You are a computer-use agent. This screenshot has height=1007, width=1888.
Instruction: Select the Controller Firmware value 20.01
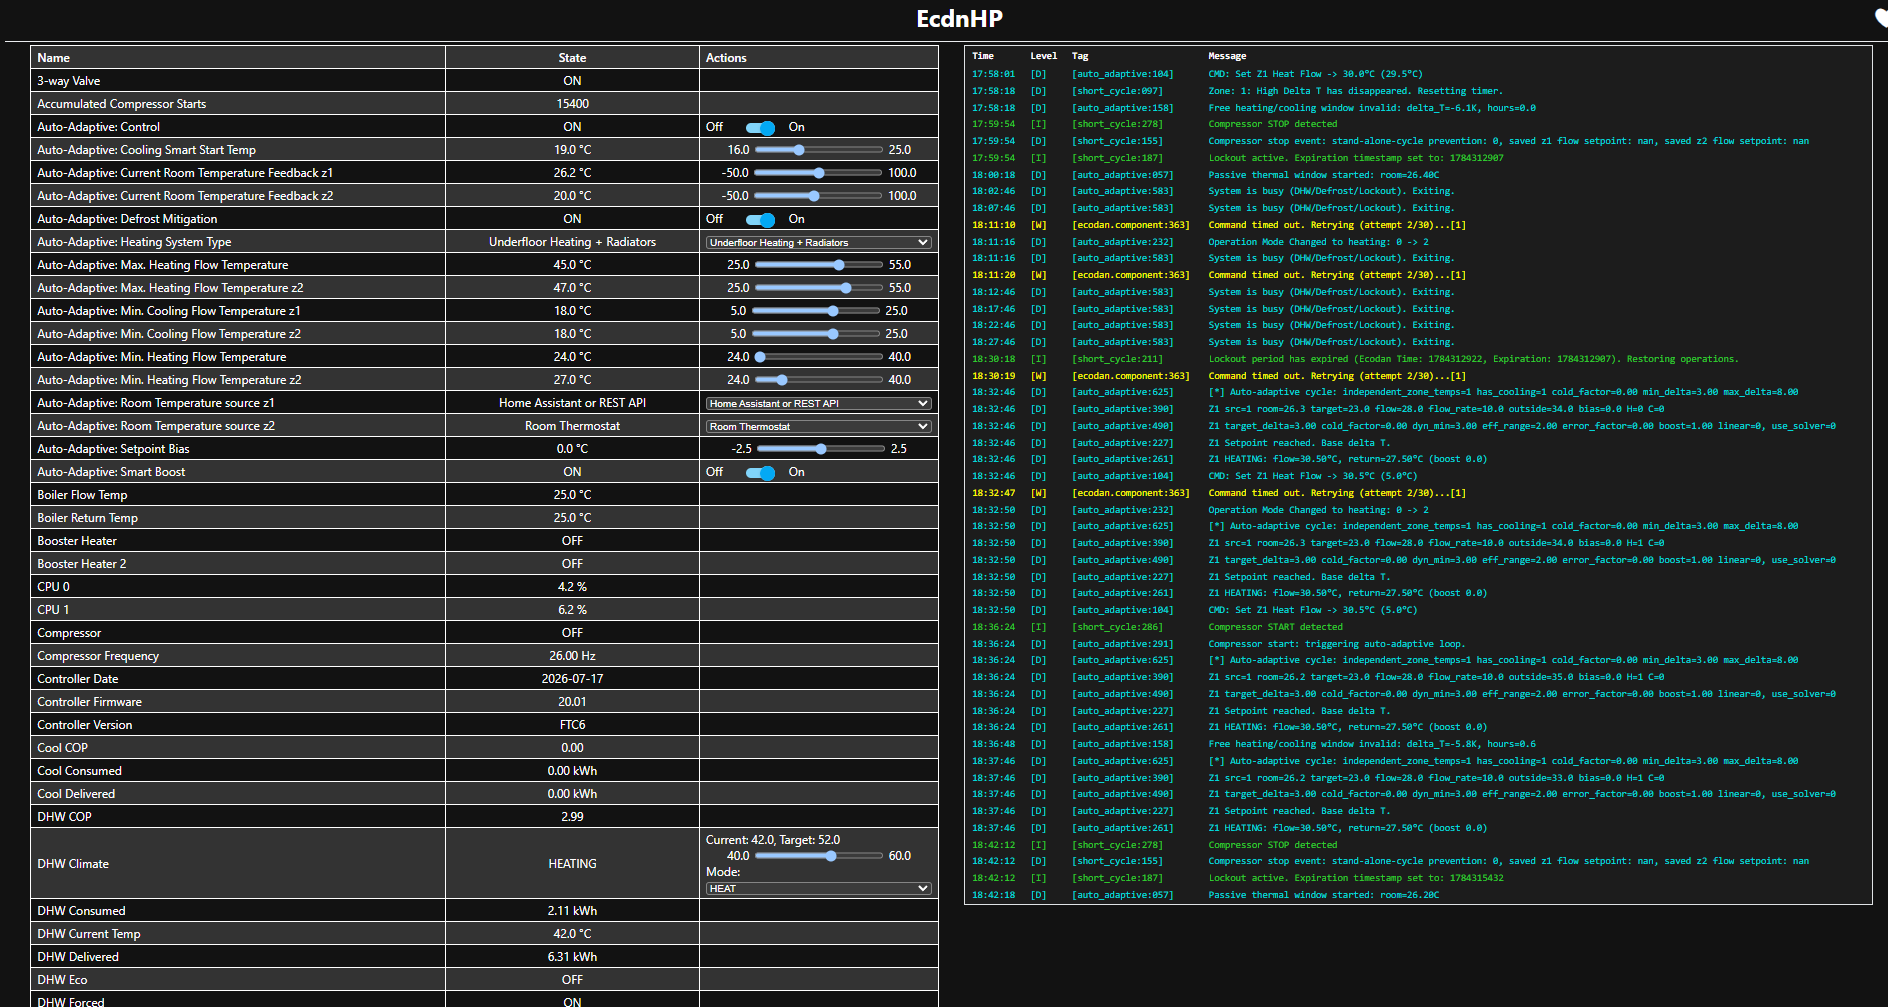(x=572, y=702)
